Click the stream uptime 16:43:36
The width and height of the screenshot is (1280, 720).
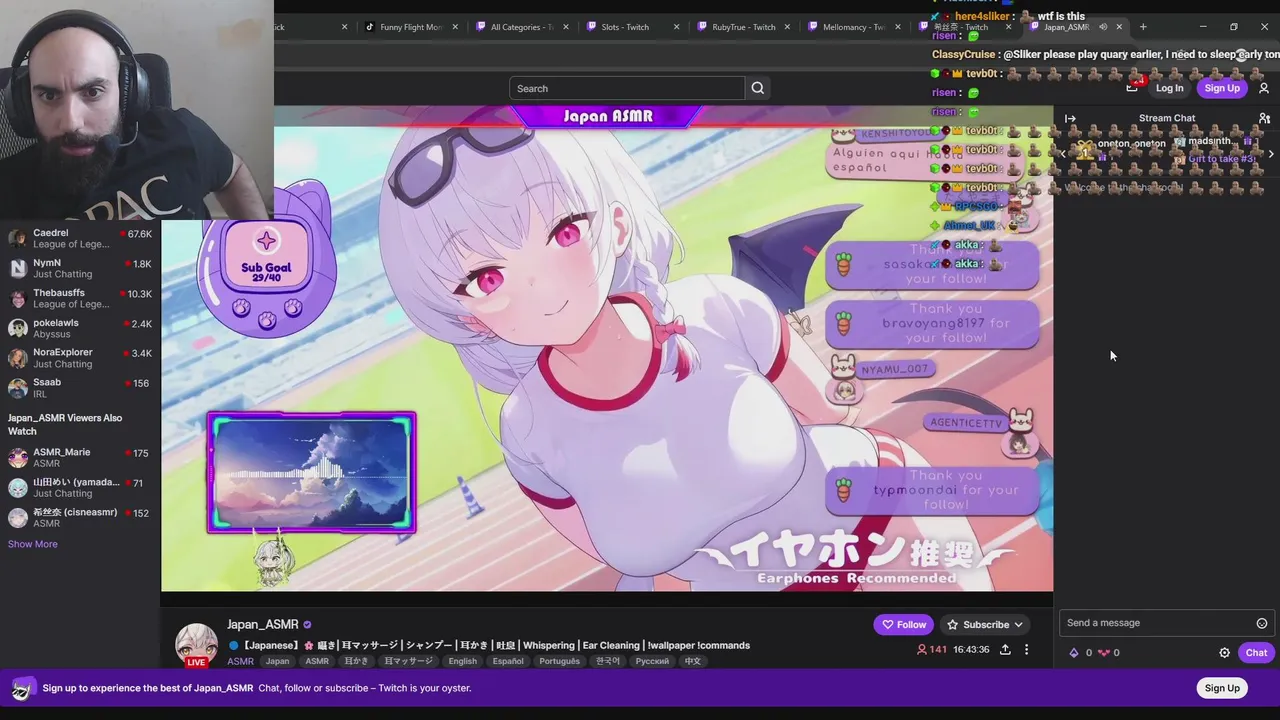[972, 650]
